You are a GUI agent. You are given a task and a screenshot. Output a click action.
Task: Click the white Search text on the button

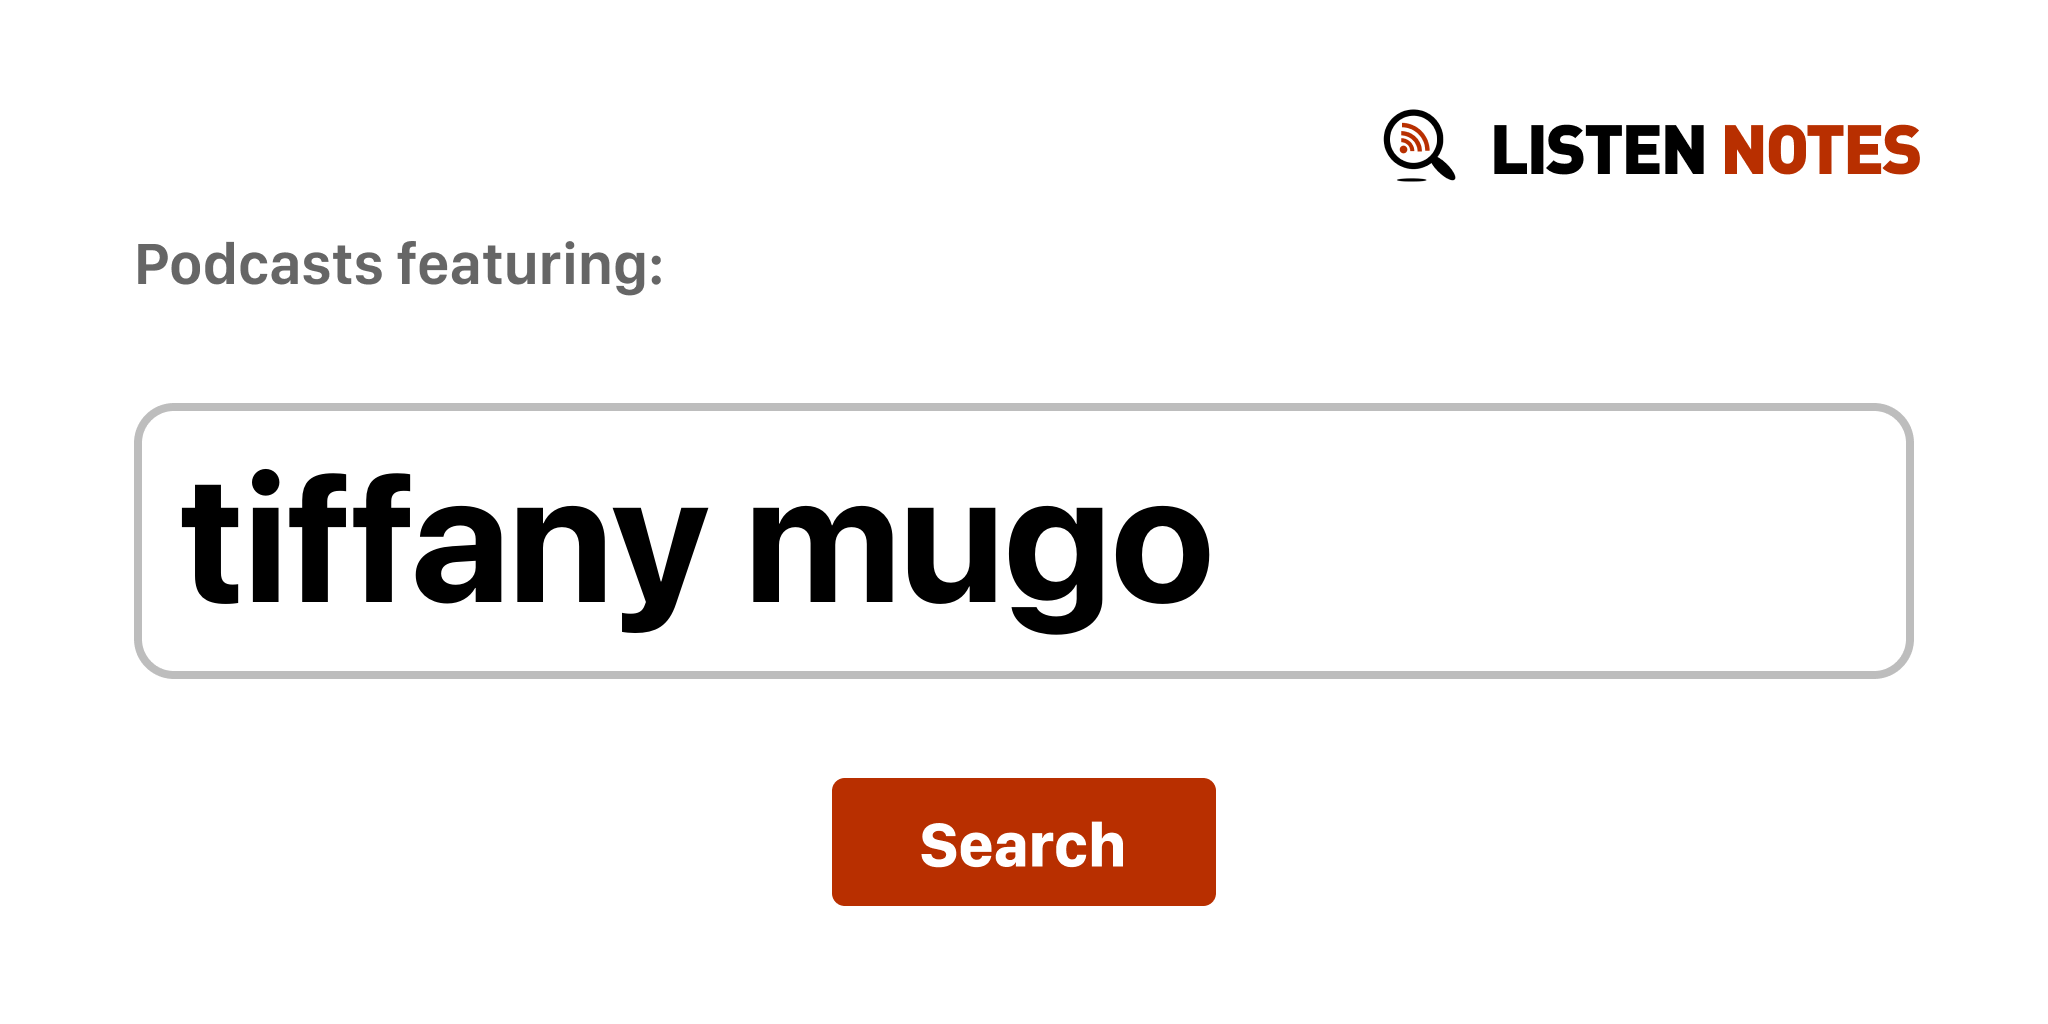tap(1023, 845)
